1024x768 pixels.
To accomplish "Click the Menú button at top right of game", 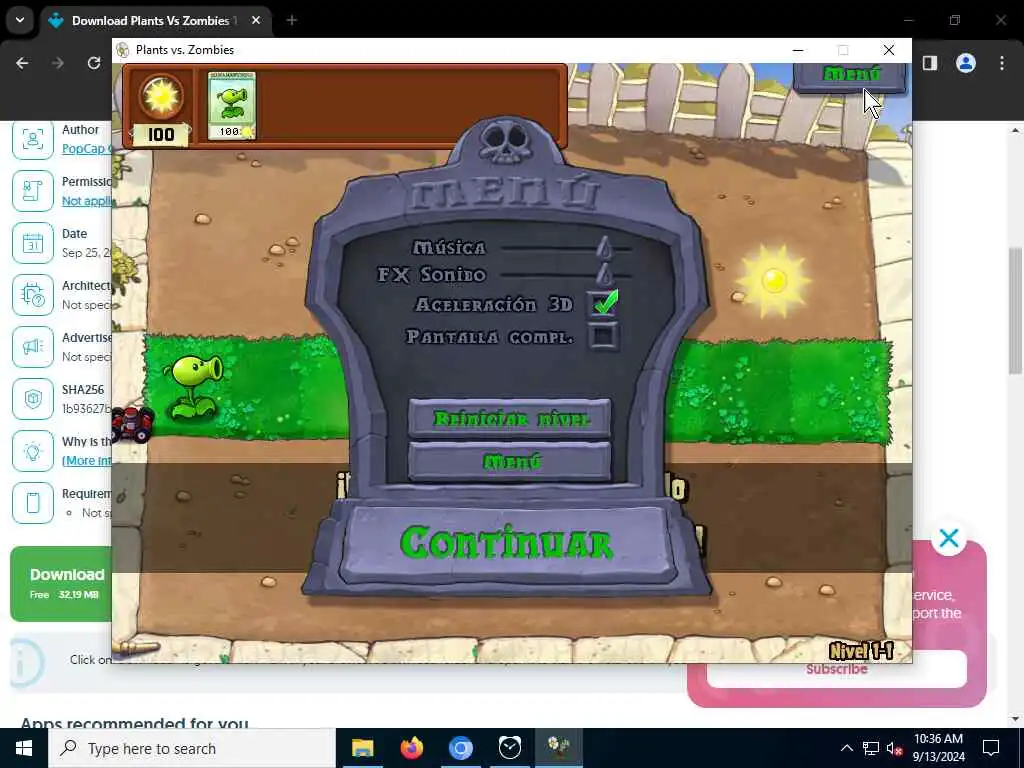I will [x=850, y=76].
